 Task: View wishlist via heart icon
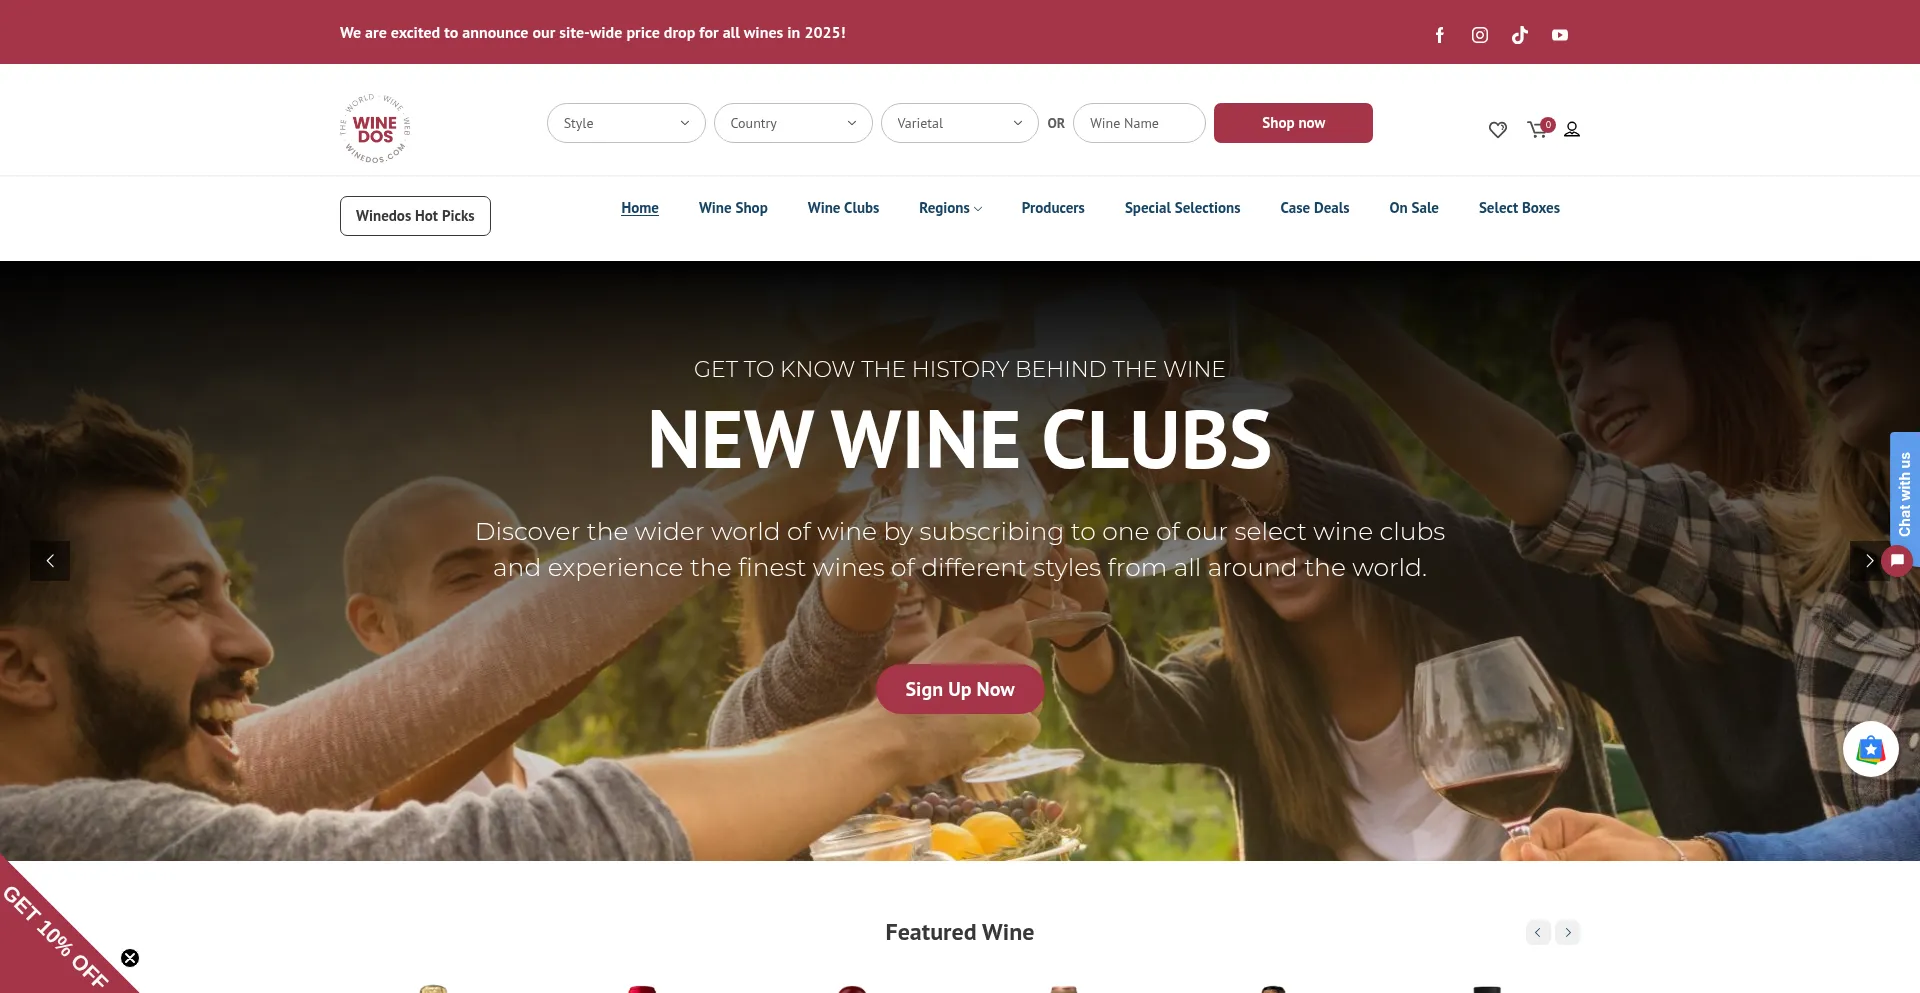(x=1497, y=130)
